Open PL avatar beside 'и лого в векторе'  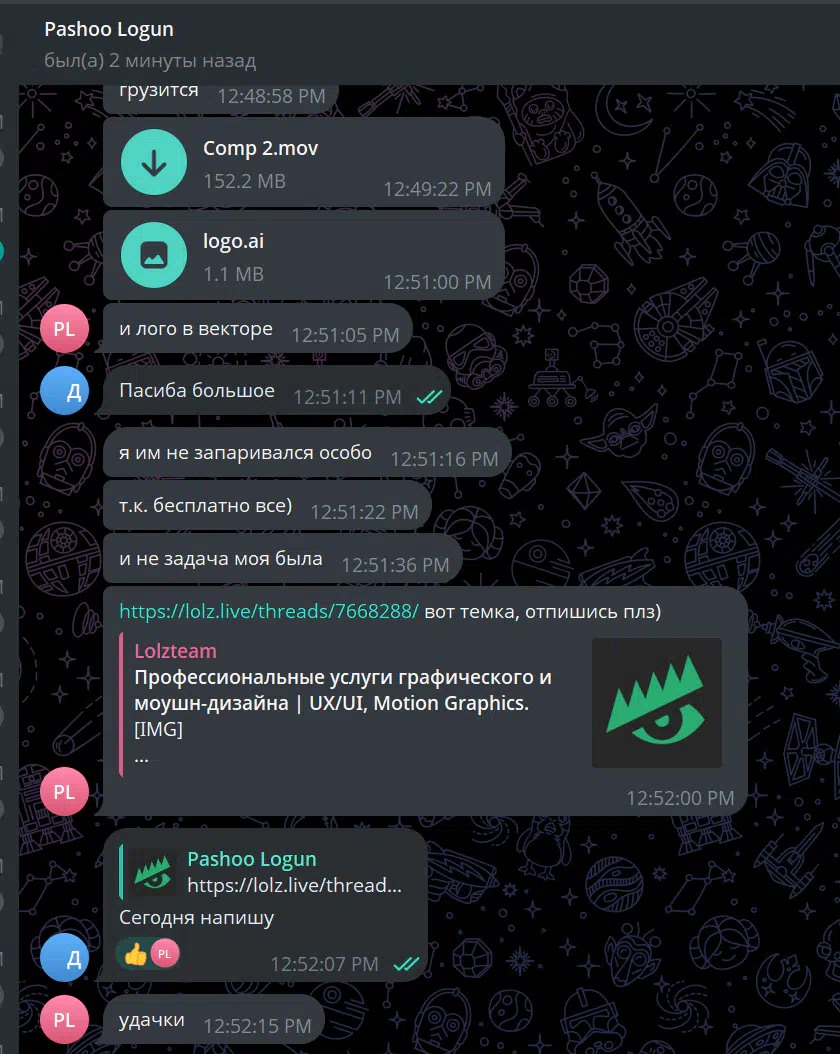click(65, 329)
